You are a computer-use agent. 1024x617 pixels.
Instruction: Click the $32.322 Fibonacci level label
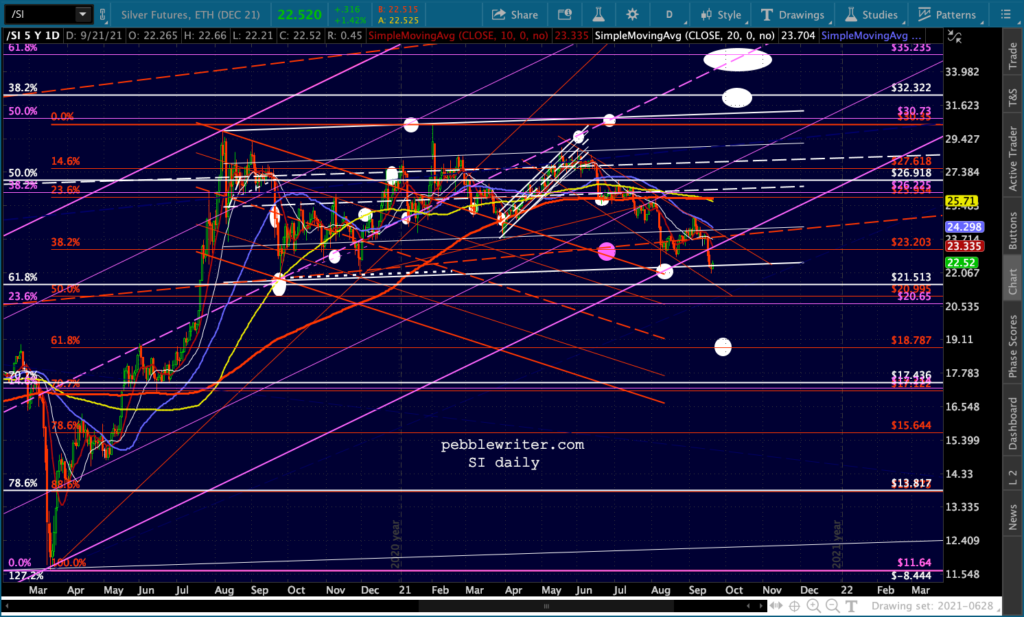point(910,87)
